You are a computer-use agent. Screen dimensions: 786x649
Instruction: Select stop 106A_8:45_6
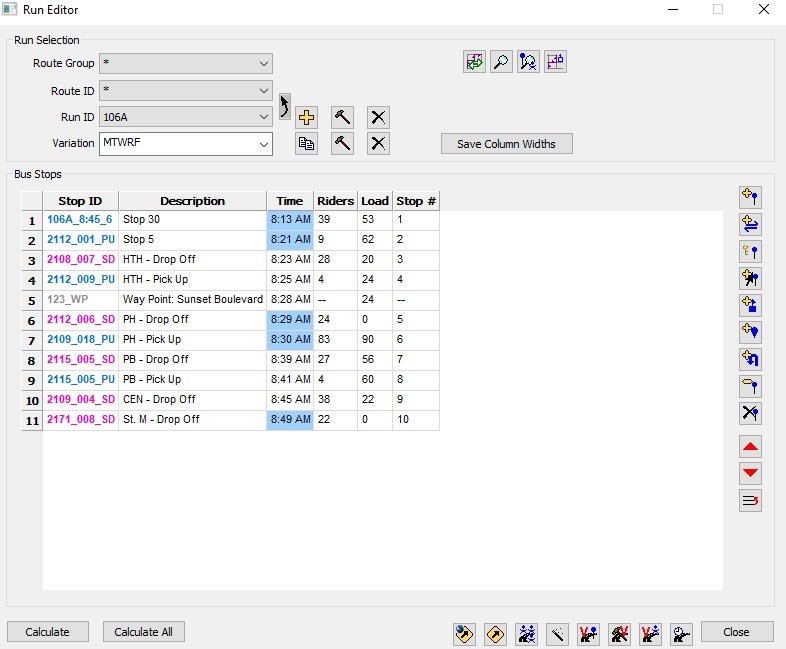coord(80,220)
